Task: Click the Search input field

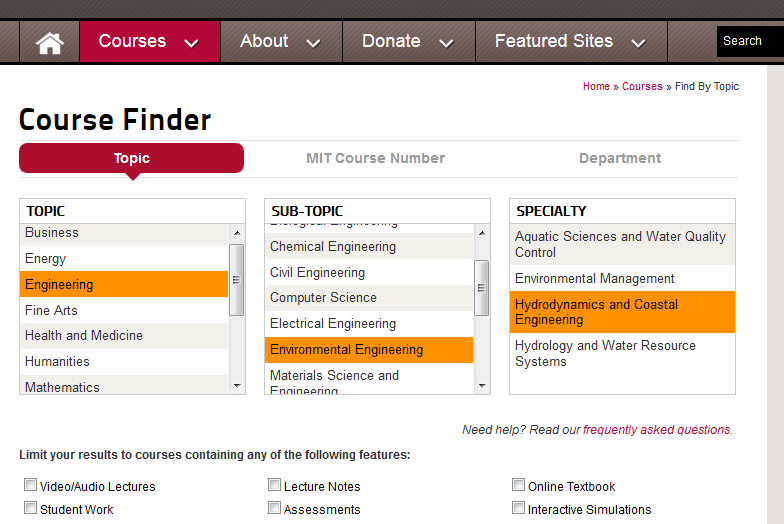Action: (x=749, y=41)
